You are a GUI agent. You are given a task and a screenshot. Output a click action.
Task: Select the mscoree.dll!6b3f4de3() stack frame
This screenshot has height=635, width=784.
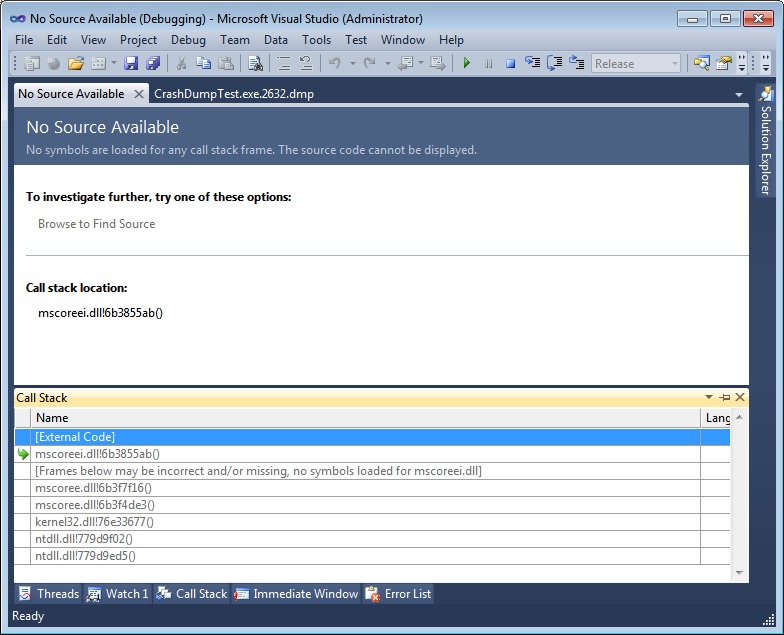coord(372,505)
